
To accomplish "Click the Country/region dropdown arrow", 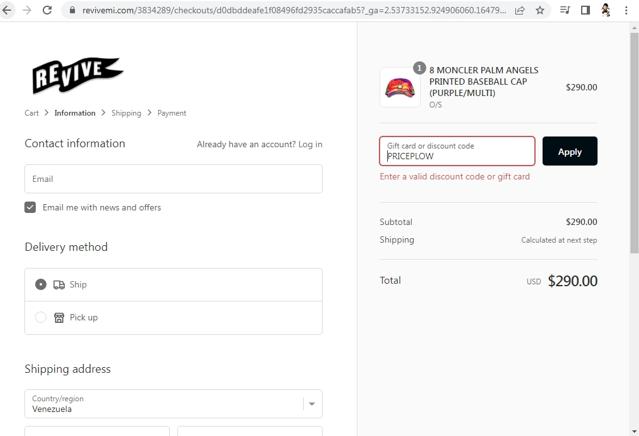I will click(312, 404).
